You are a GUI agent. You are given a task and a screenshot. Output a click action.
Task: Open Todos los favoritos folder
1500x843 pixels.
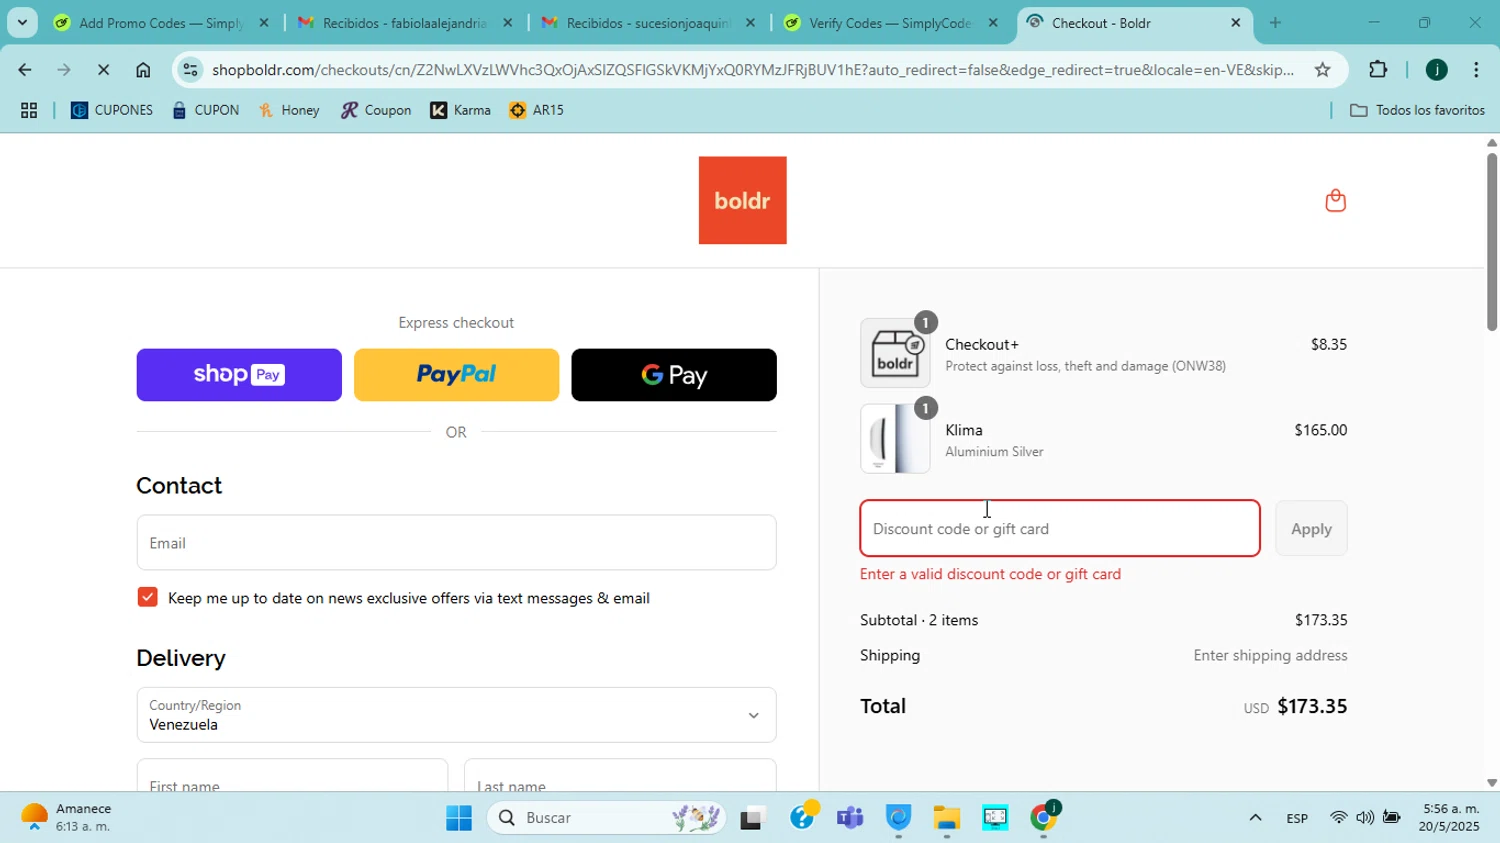1417,111
